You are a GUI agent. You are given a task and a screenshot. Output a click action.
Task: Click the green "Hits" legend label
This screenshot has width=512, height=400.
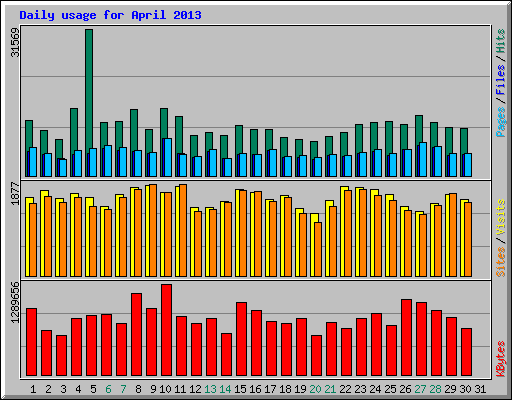pyautogui.click(x=500, y=41)
